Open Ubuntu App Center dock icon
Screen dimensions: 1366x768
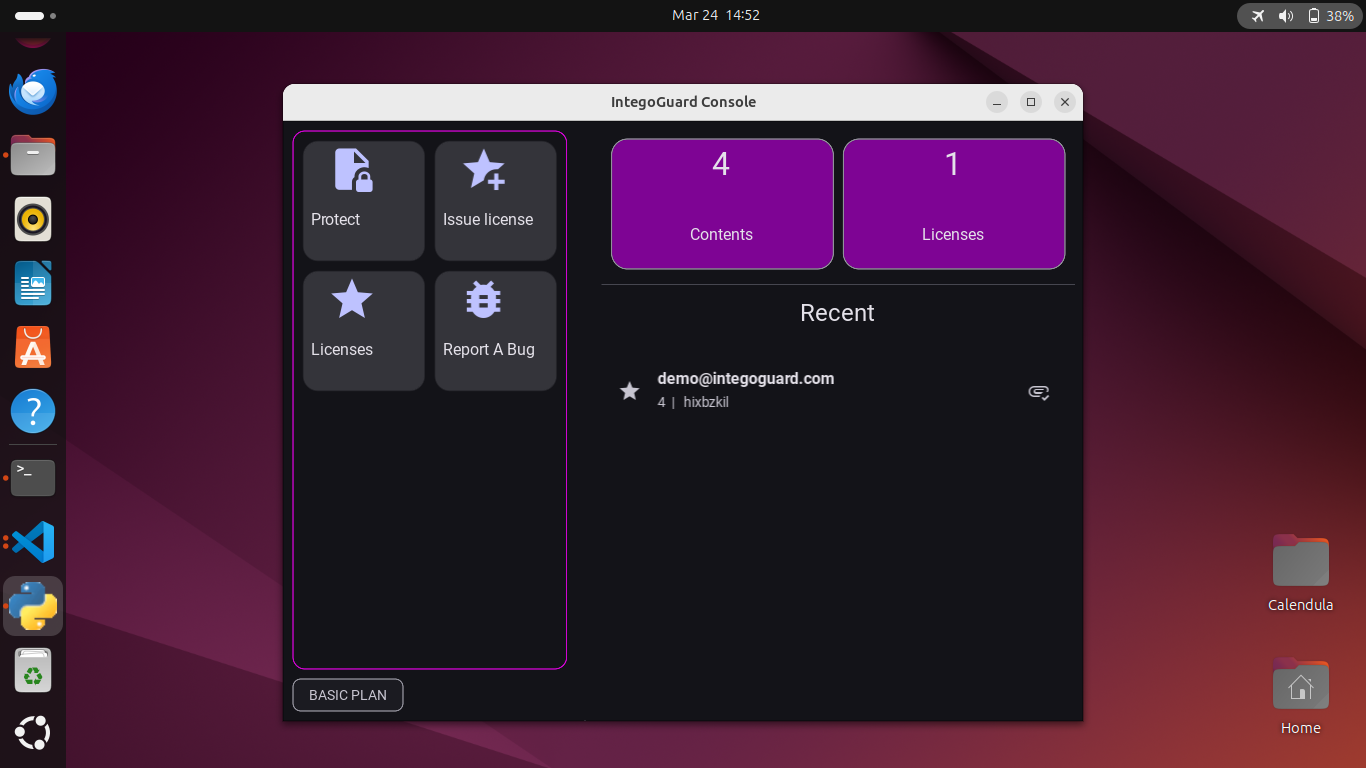[x=33, y=347]
